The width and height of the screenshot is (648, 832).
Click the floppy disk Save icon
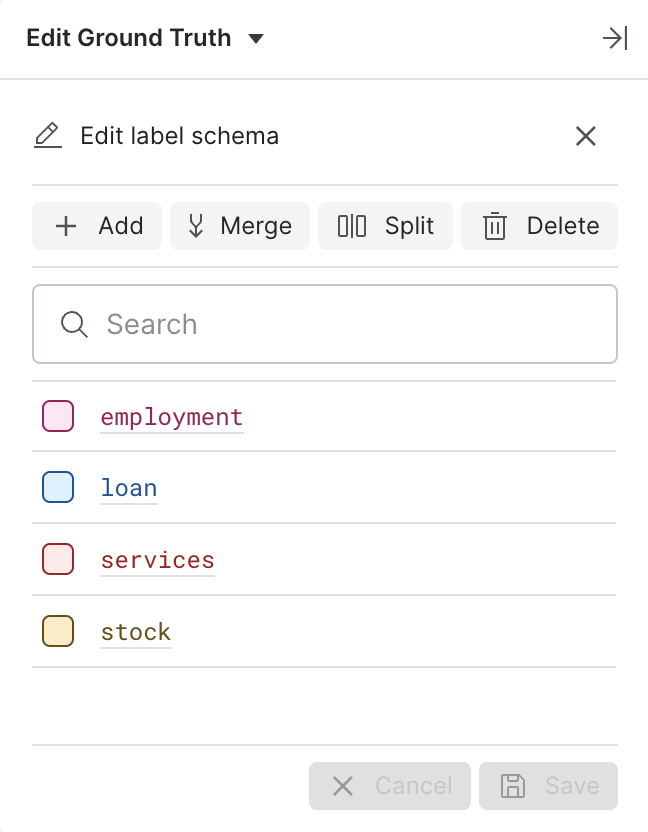513,786
